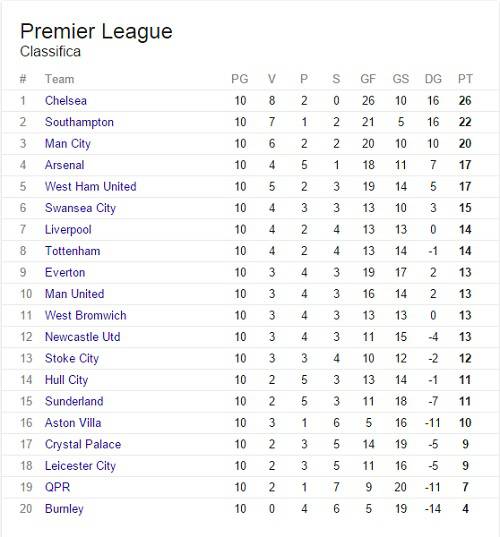Open the Southampton team link
The image size is (500, 537).
pyautogui.click(x=79, y=122)
